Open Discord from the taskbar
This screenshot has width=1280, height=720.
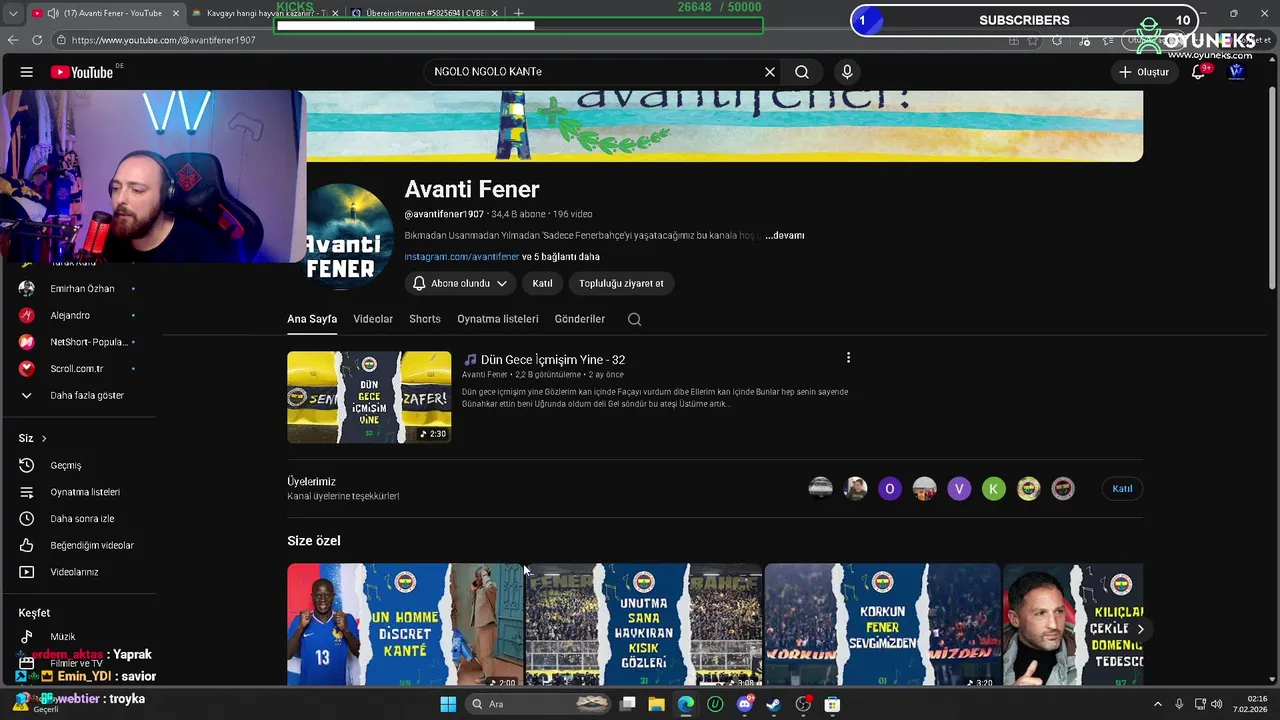pyautogui.click(x=744, y=704)
